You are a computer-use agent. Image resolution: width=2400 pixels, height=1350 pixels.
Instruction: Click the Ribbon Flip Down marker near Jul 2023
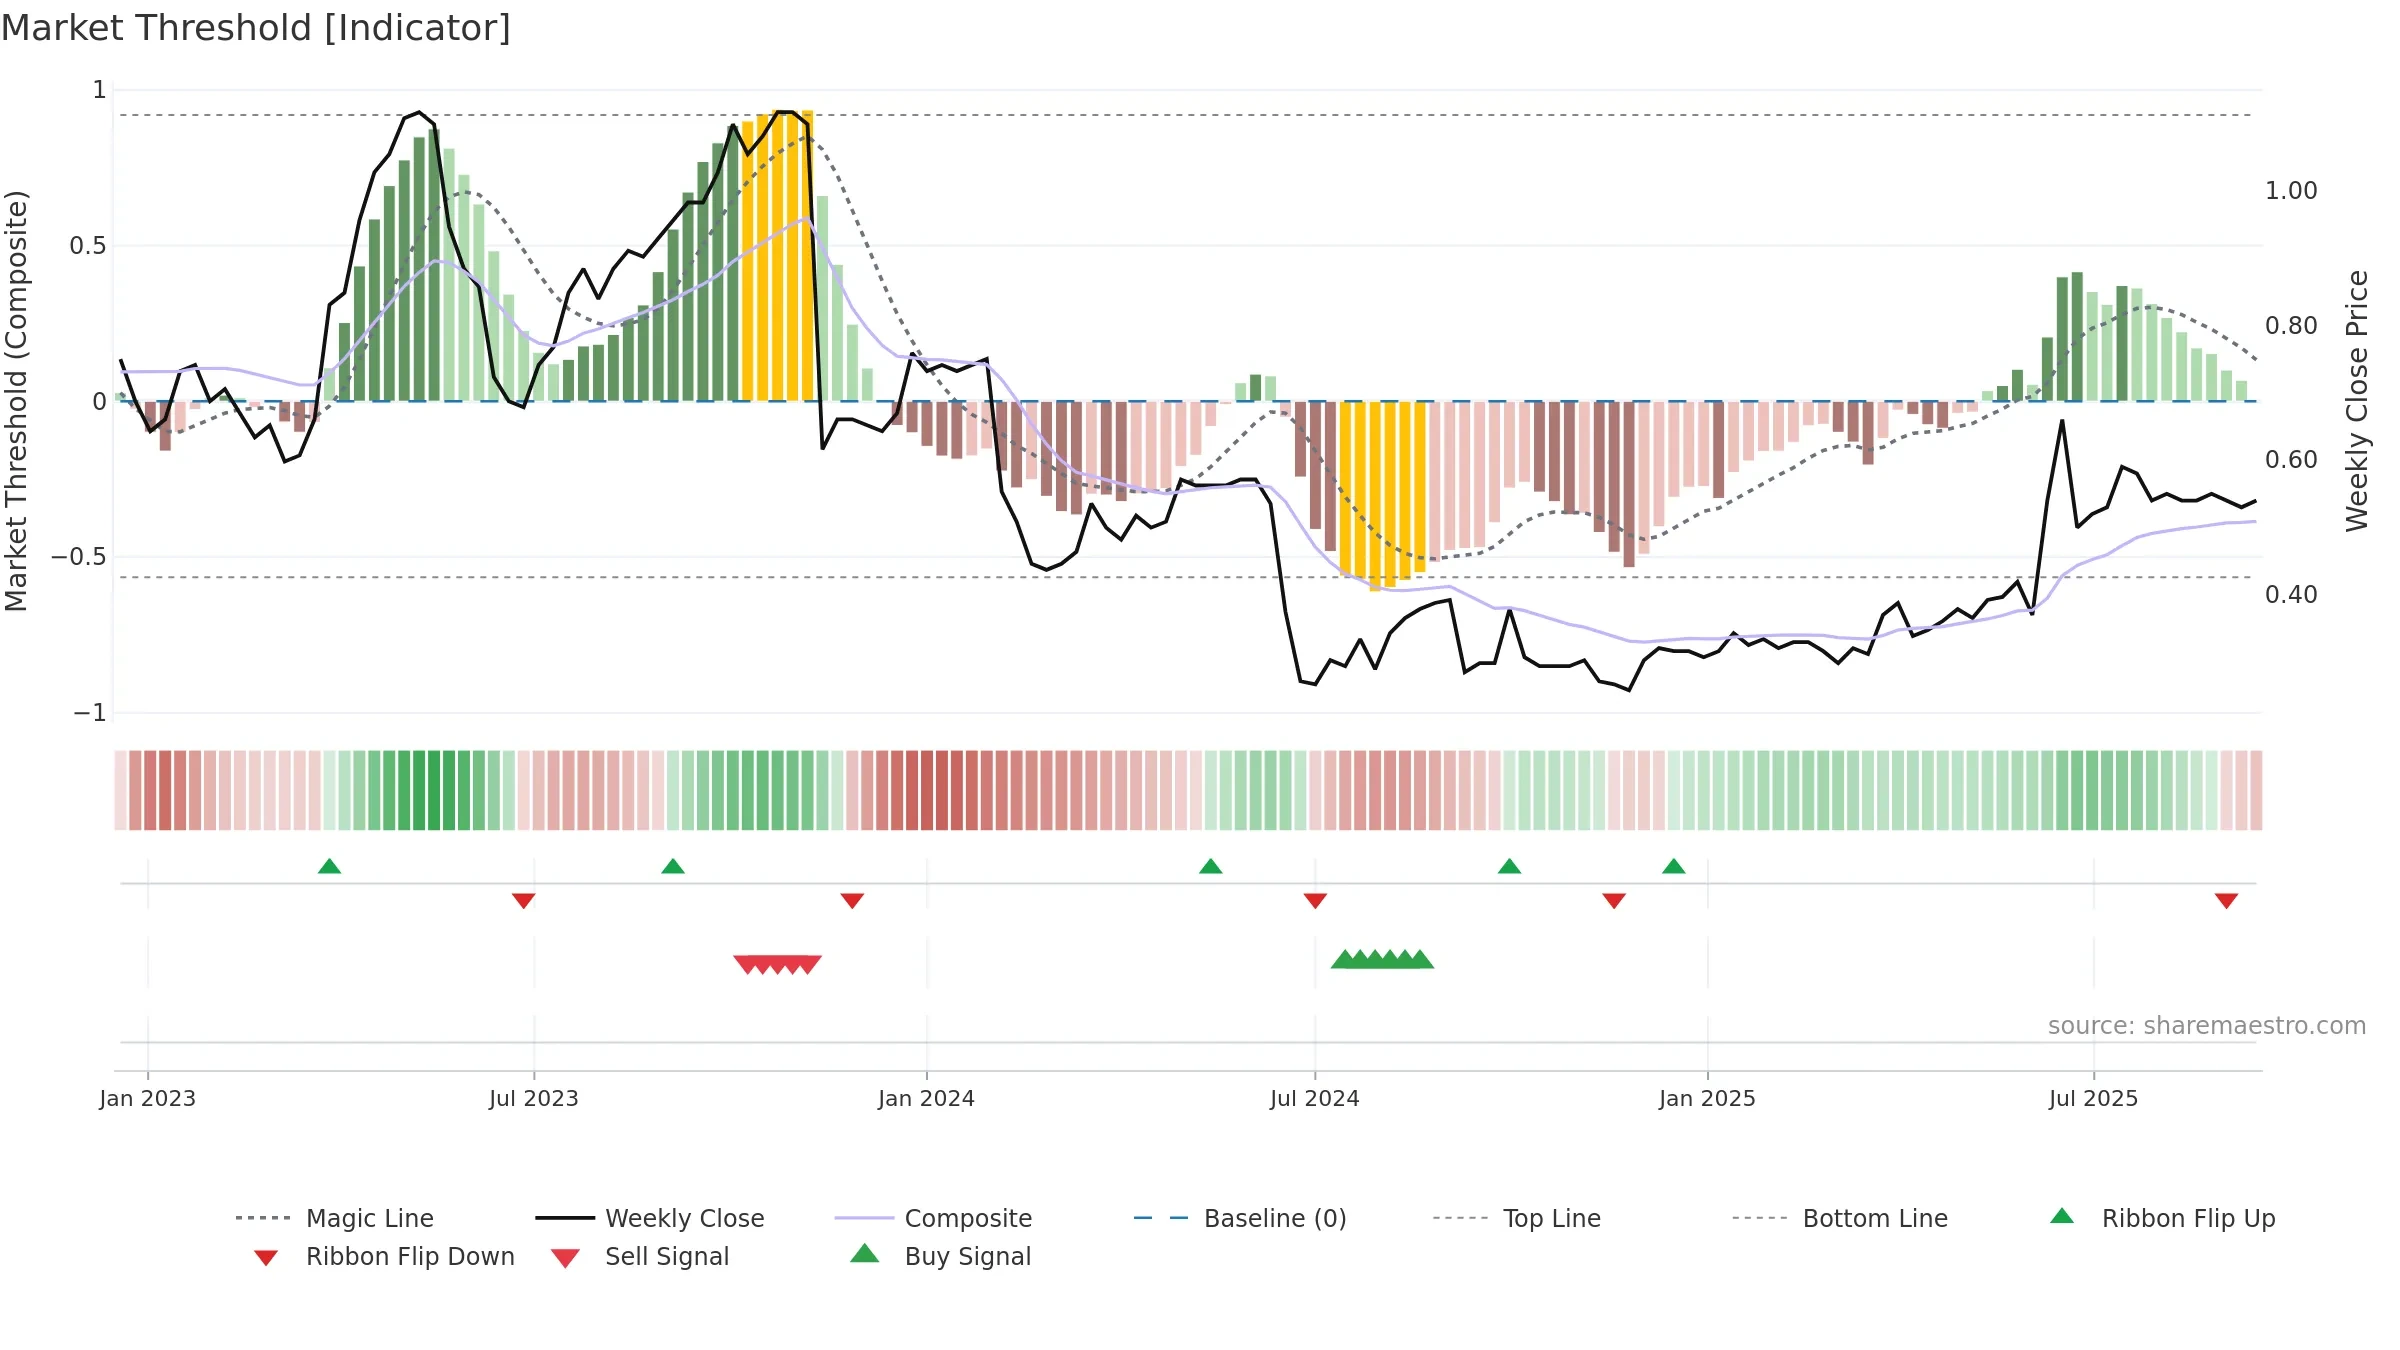524,901
